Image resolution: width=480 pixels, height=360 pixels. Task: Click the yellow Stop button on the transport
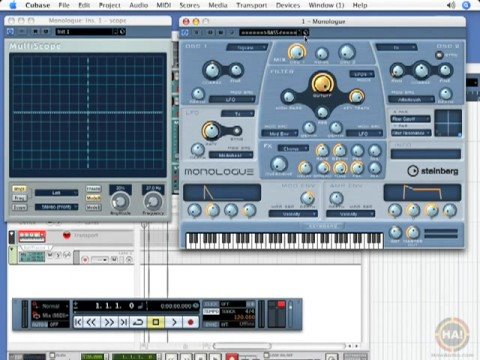(x=155, y=322)
